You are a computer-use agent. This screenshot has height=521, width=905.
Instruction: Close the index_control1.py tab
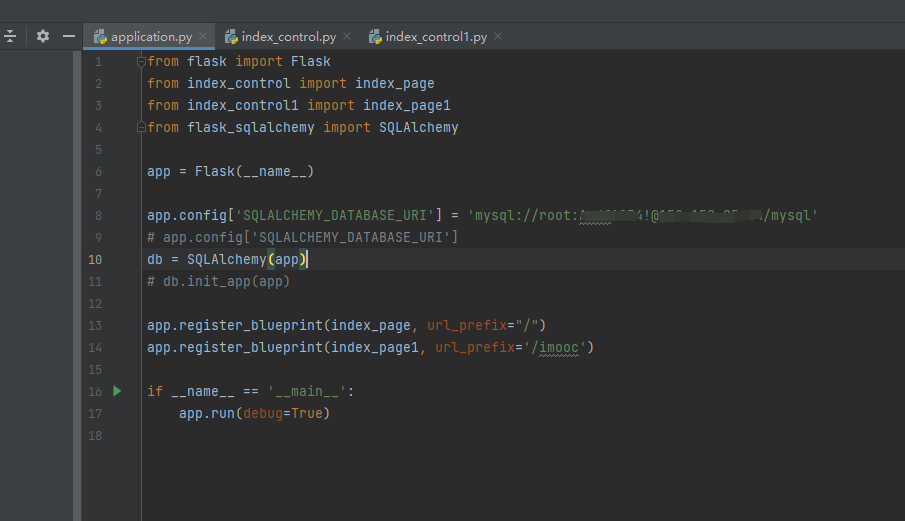pos(498,36)
